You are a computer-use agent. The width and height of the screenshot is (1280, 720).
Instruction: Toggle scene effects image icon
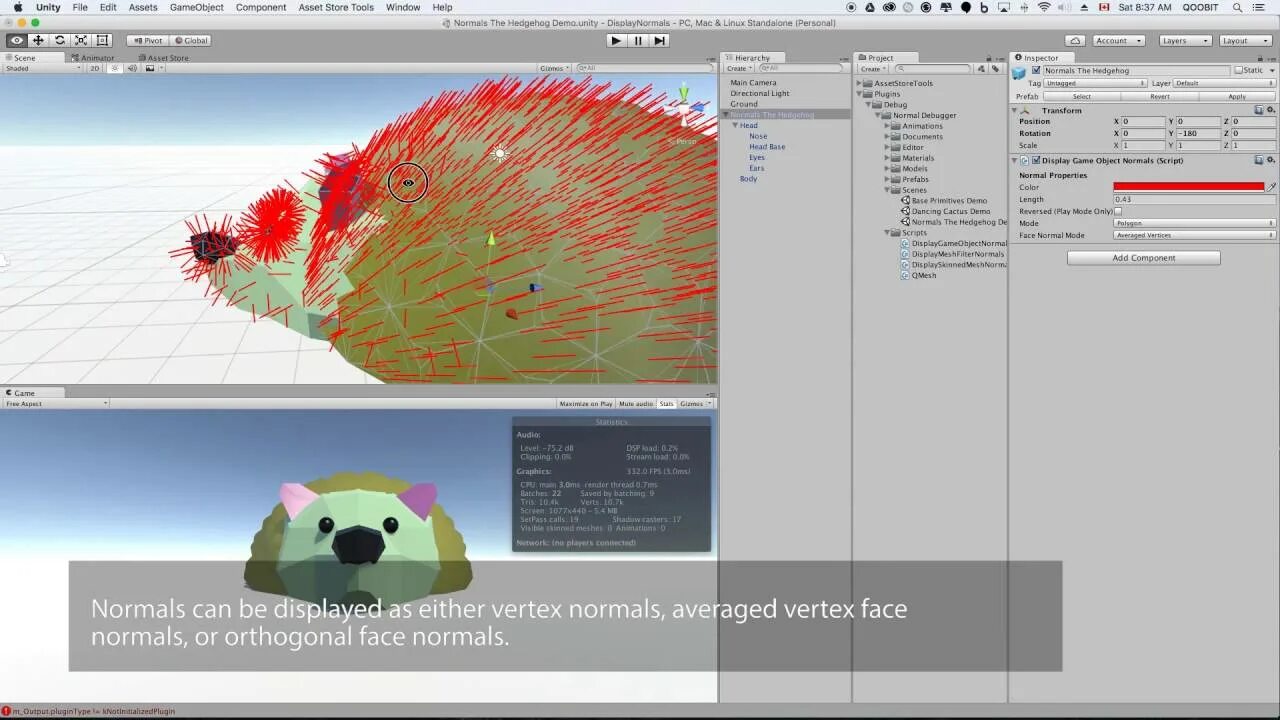[150, 68]
